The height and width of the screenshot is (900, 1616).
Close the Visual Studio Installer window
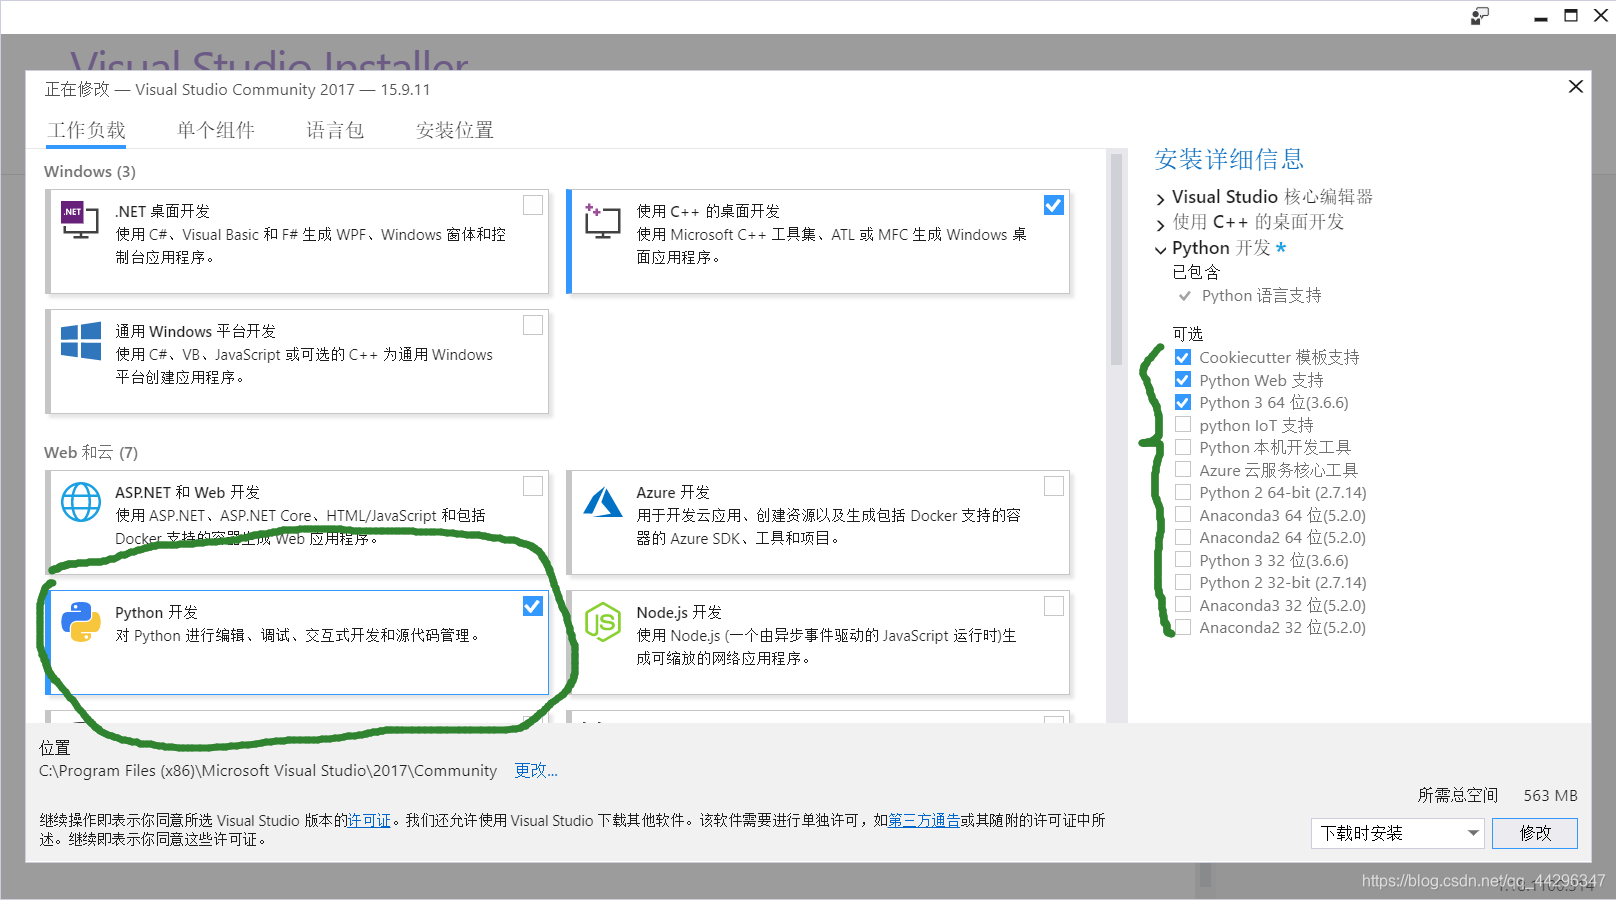coord(1601,16)
